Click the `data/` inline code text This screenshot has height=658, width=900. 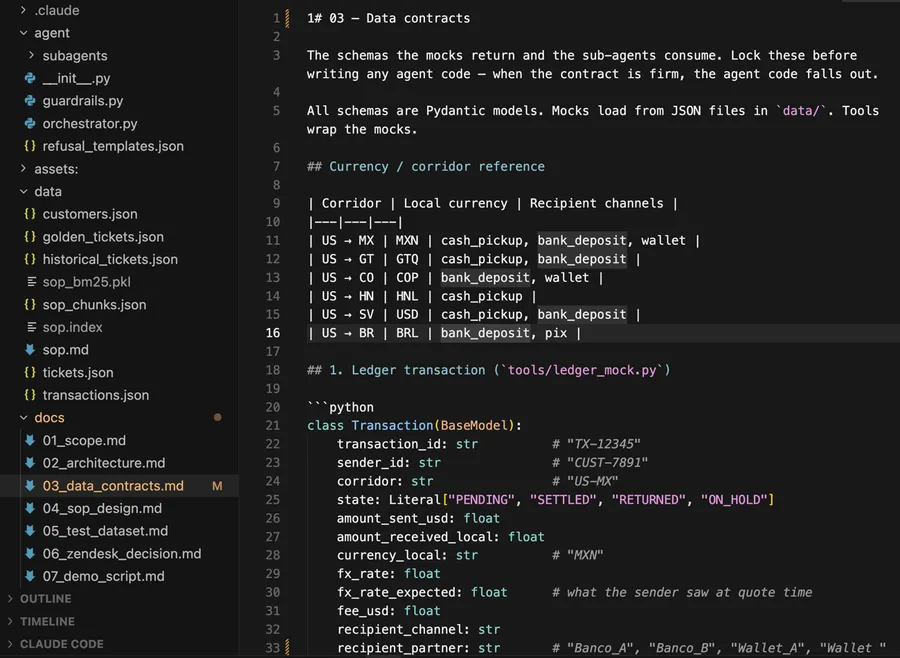point(801,111)
